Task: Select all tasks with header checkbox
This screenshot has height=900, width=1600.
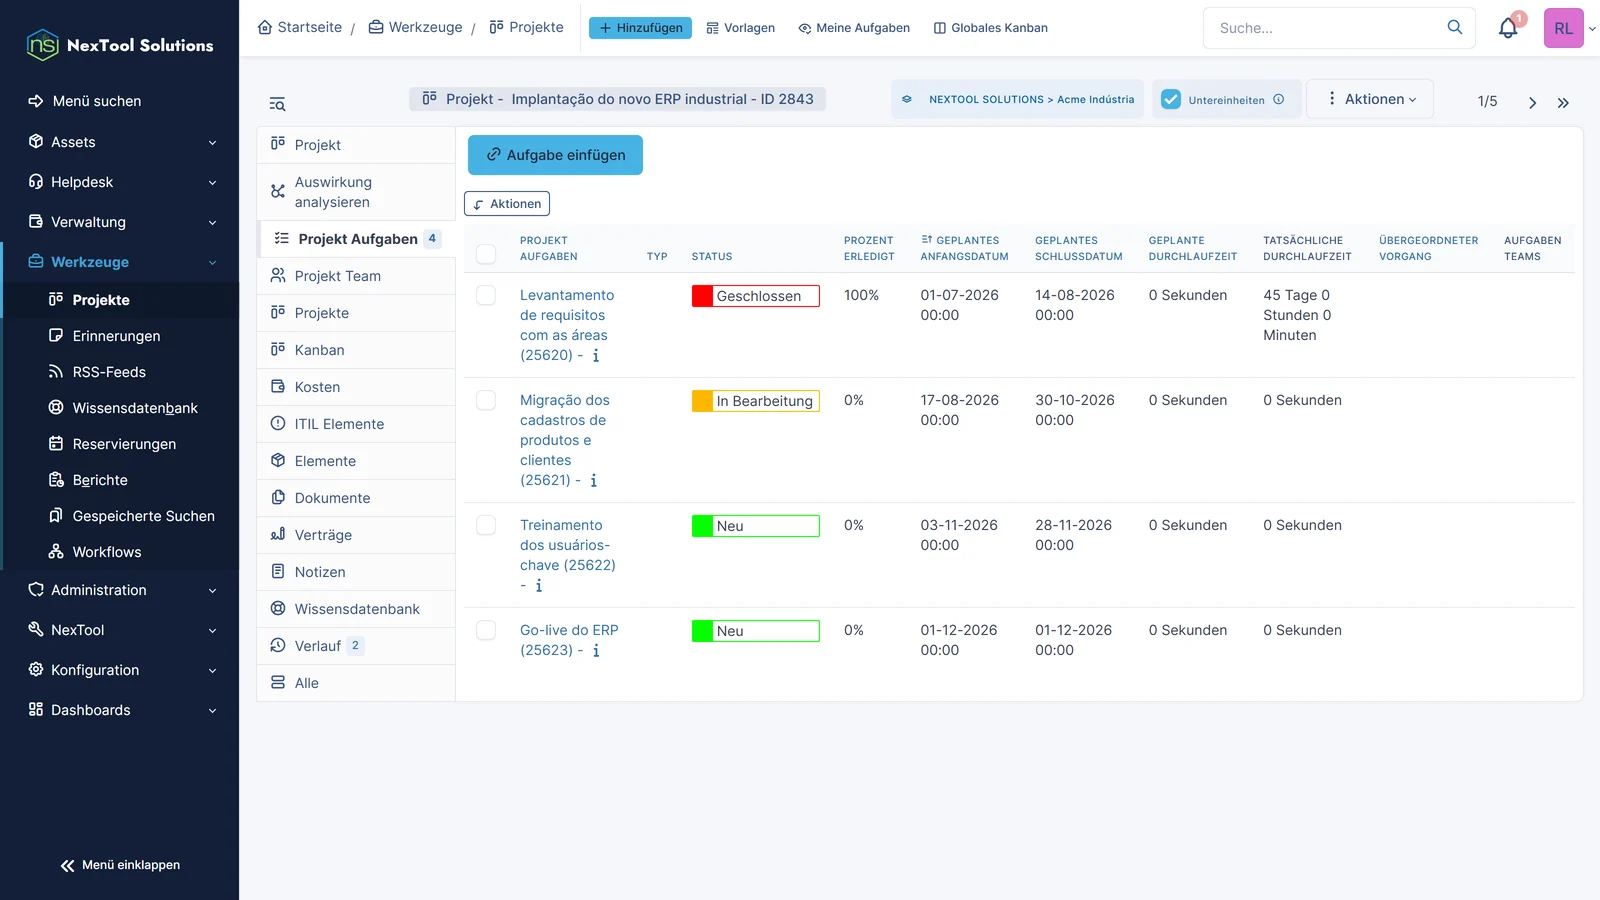Action: pos(486,254)
